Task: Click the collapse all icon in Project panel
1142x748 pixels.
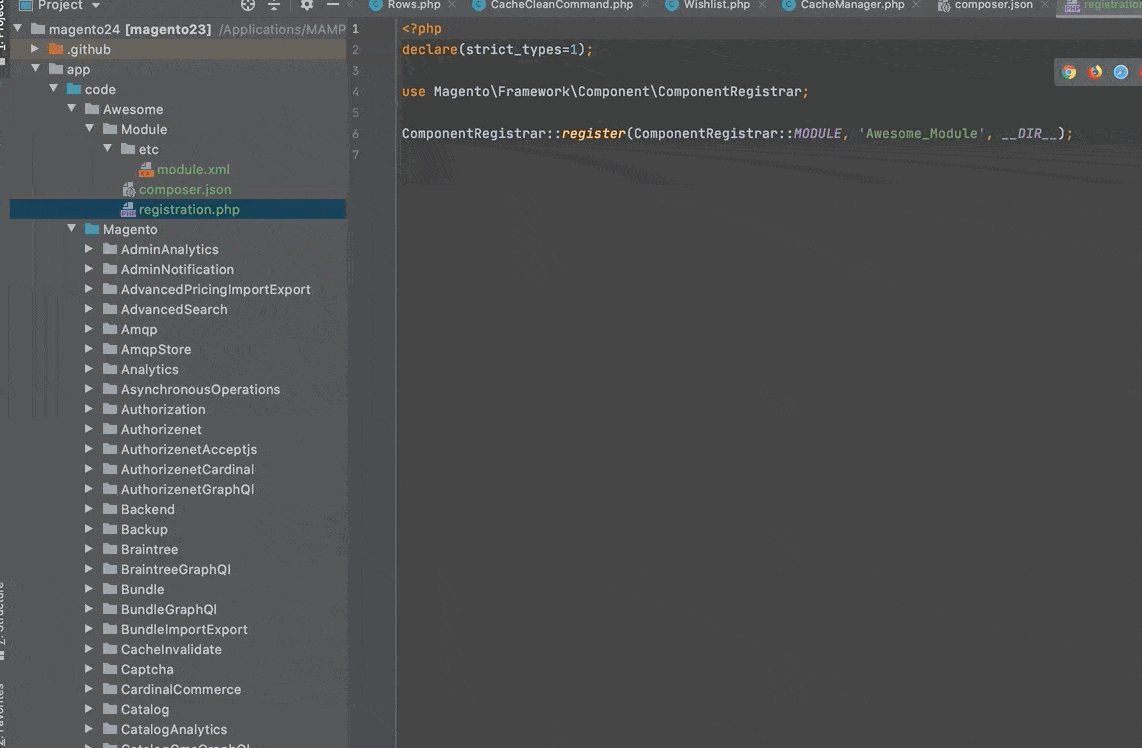Action: click(273, 5)
